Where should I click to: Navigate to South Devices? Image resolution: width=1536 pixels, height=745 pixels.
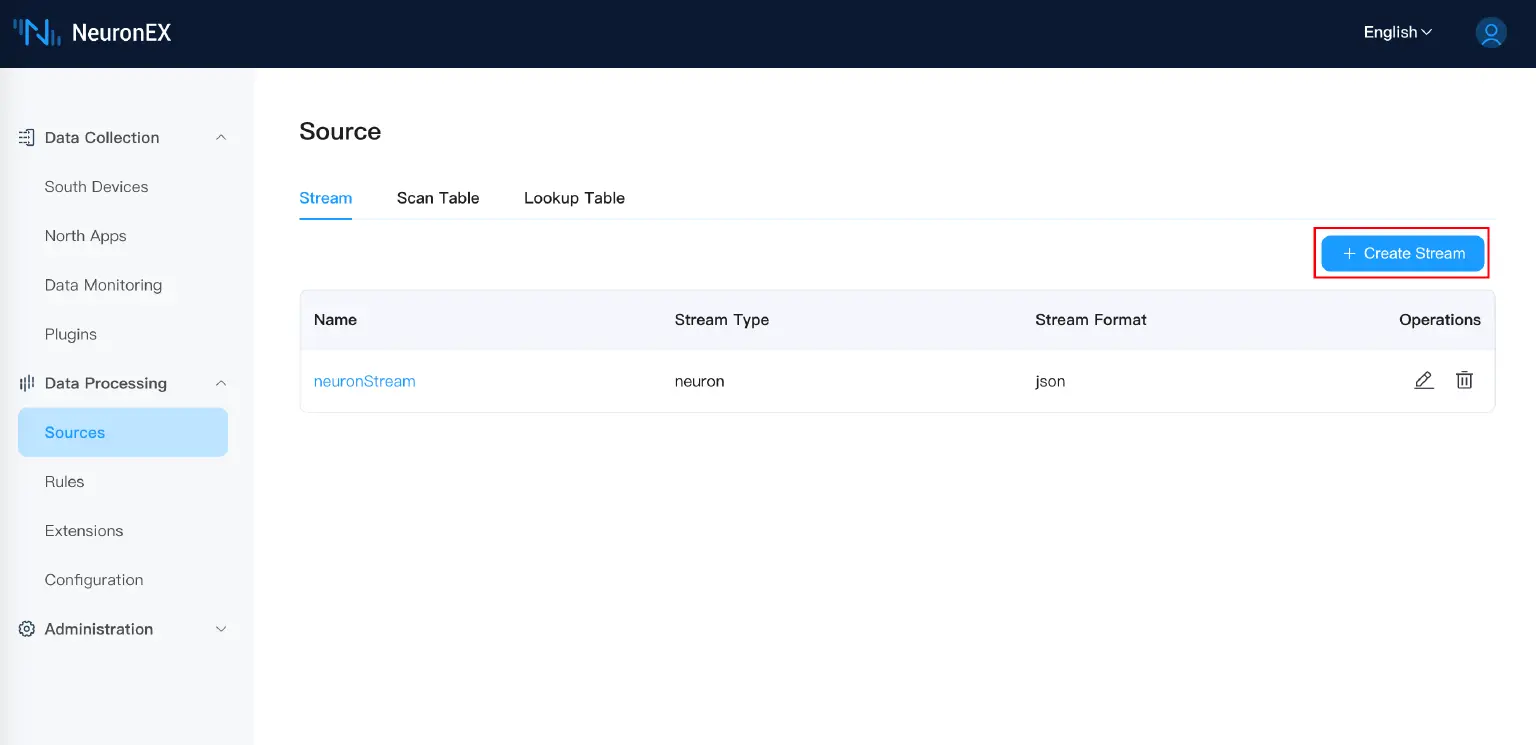(96, 186)
